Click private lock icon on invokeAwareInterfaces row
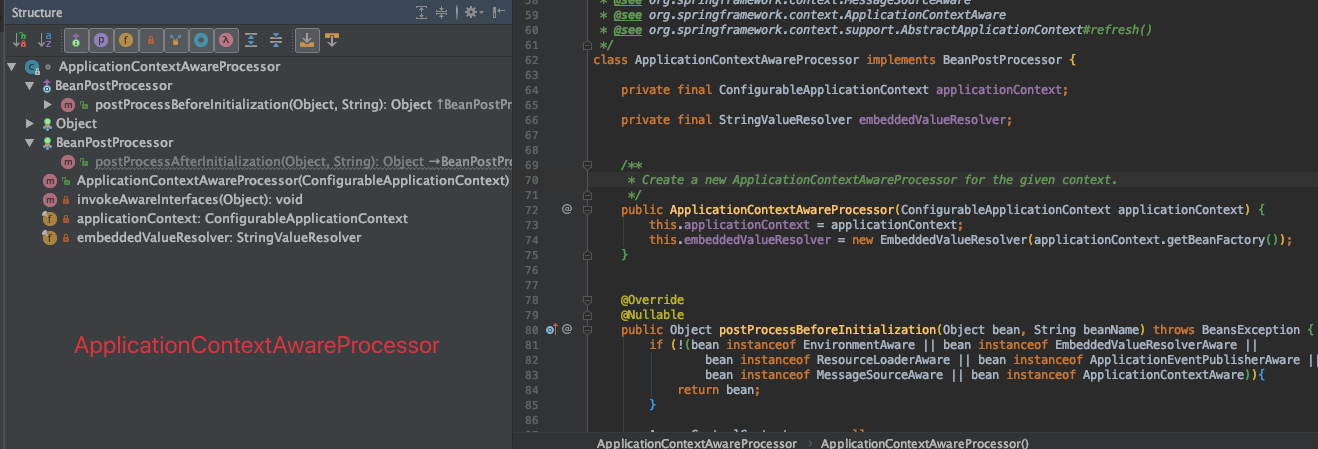The width and height of the screenshot is (1318, 449). click(66, 200)
